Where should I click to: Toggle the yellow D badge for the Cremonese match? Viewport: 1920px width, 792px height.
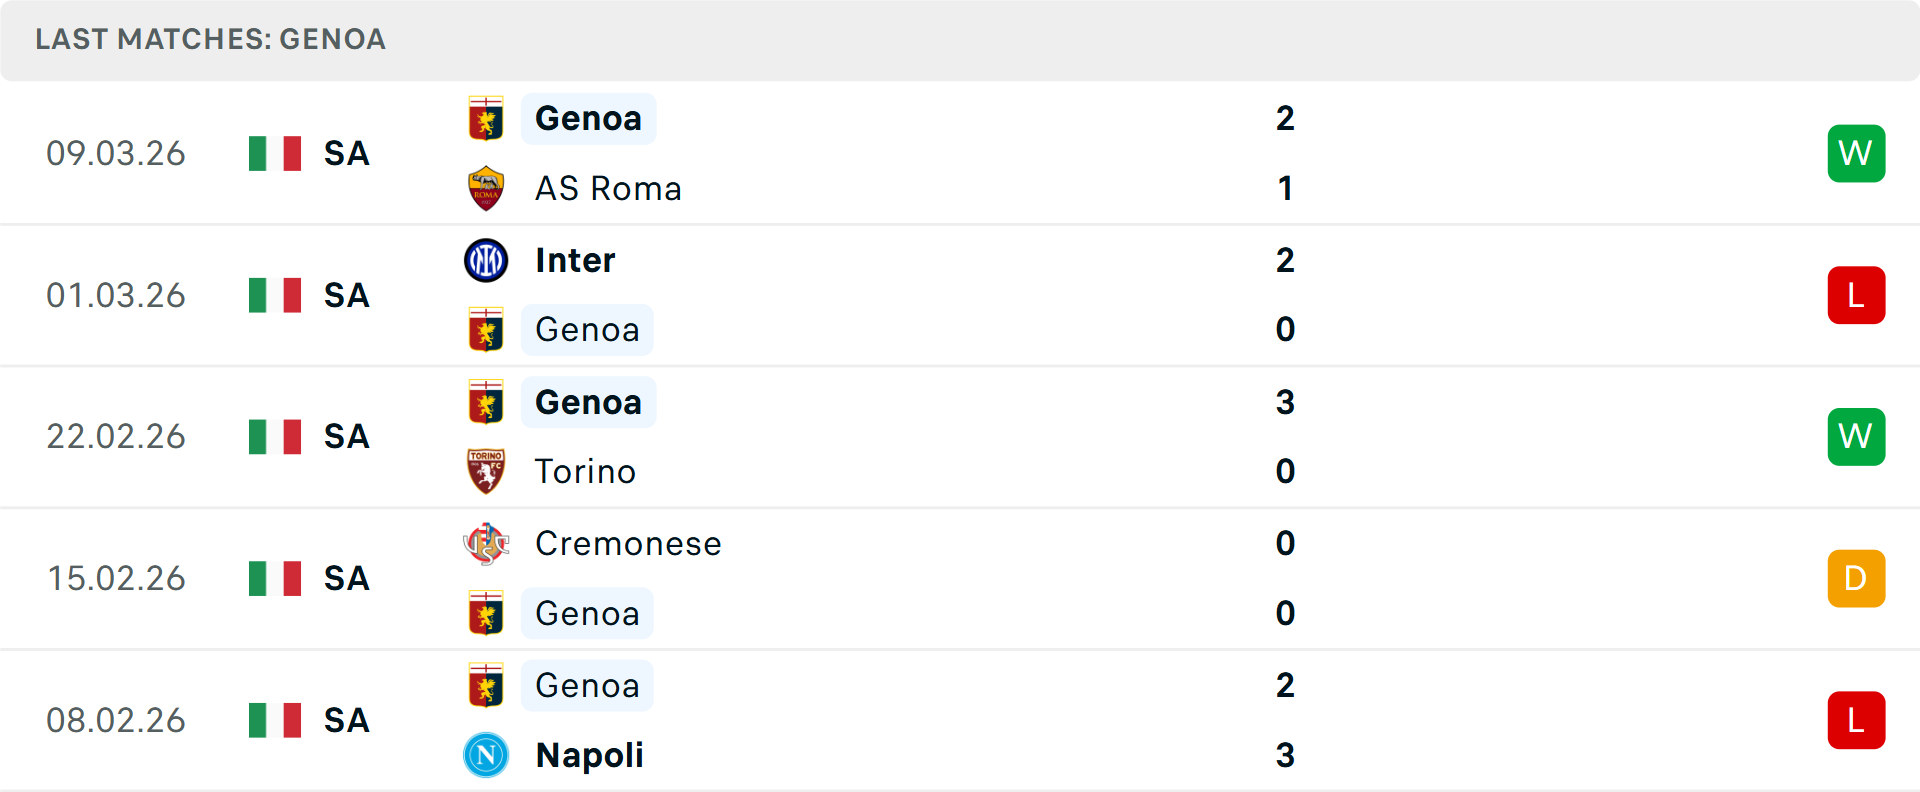[1856, 578]
